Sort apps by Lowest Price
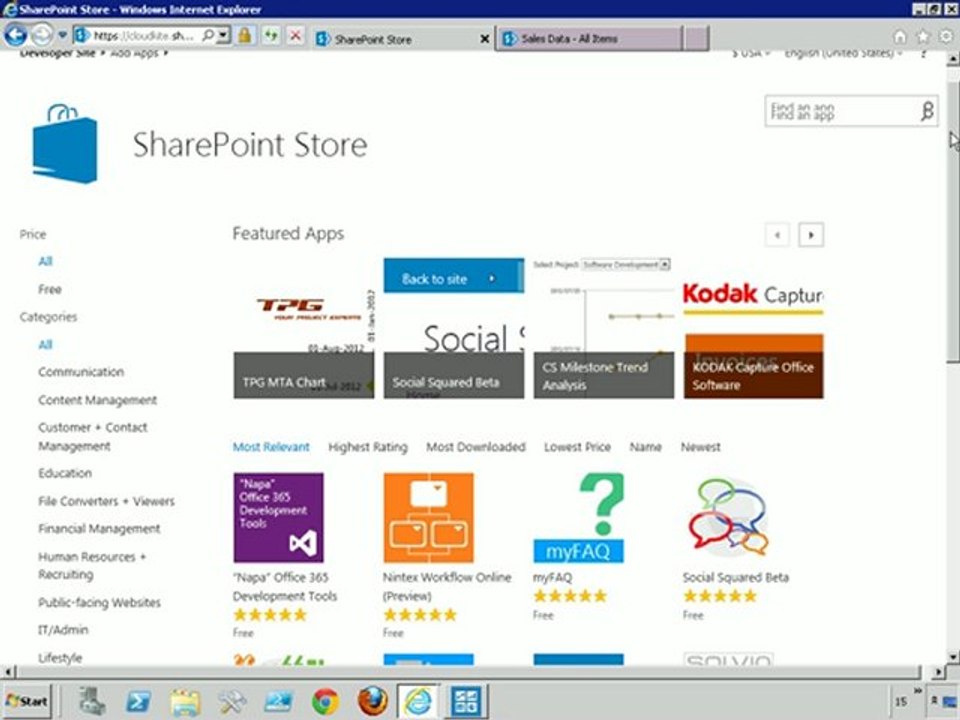This screenshot has height=720, width=960. point(577,448)
